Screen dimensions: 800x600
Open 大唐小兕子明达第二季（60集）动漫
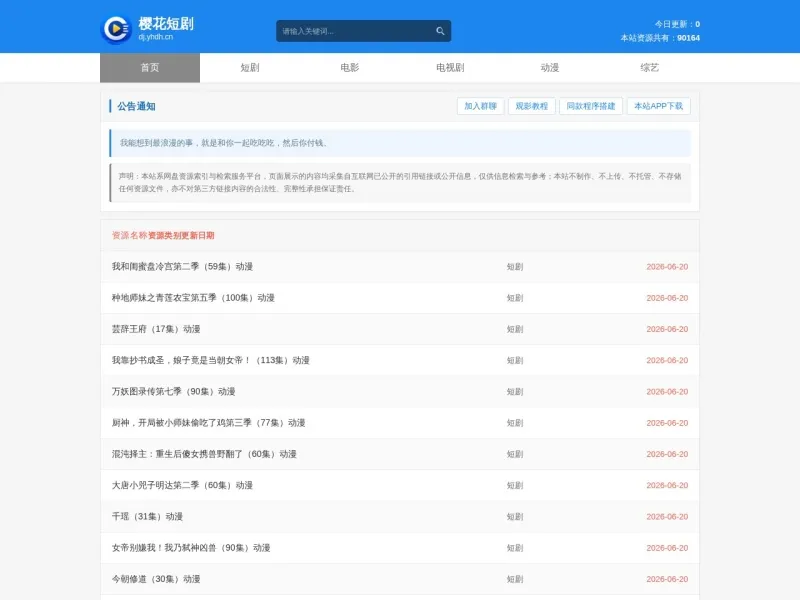(x=182, y=485)
